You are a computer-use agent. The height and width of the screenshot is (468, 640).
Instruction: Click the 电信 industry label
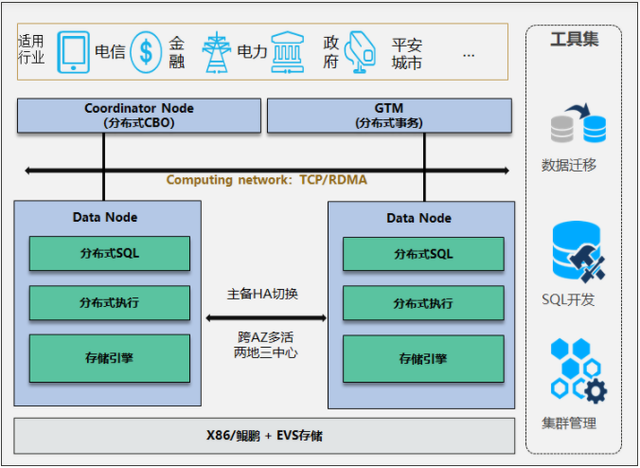[110, 52]
